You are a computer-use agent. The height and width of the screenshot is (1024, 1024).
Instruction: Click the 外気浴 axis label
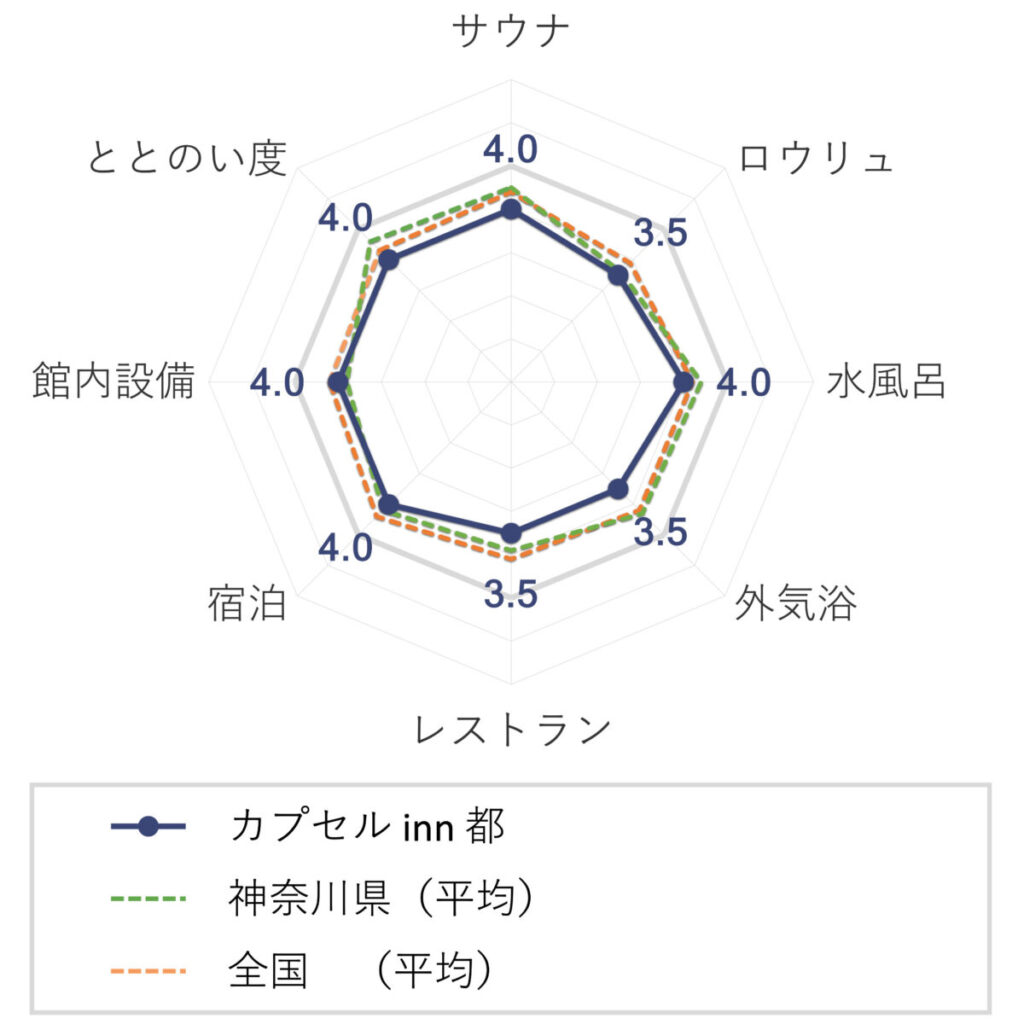coord(795,603)
